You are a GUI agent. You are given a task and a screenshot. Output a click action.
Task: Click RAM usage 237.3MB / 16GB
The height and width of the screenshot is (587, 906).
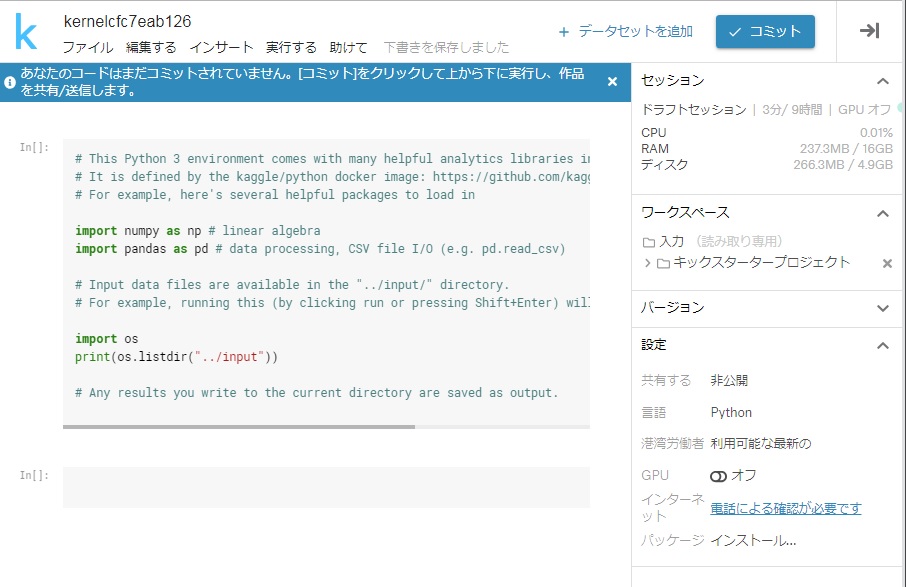tap(846, 149)
